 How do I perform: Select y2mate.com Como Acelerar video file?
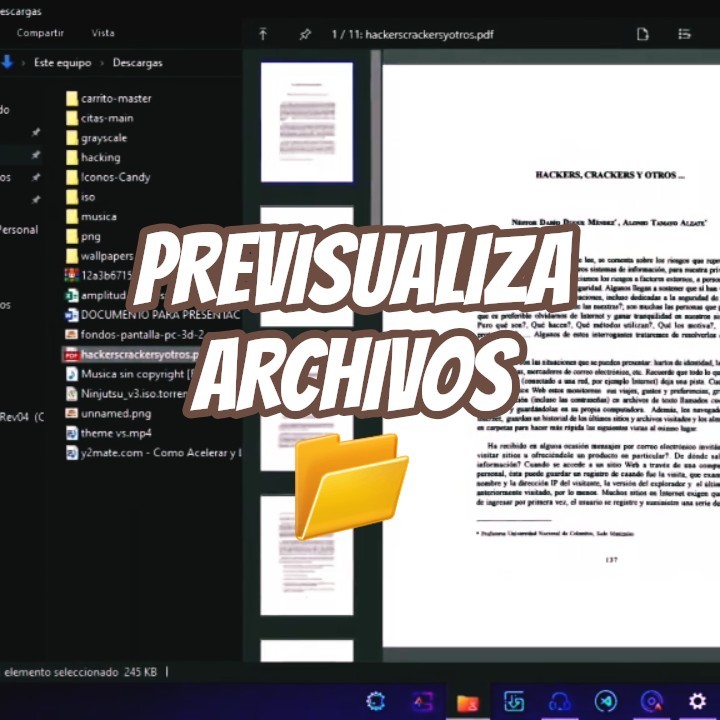tap(153, 453)
